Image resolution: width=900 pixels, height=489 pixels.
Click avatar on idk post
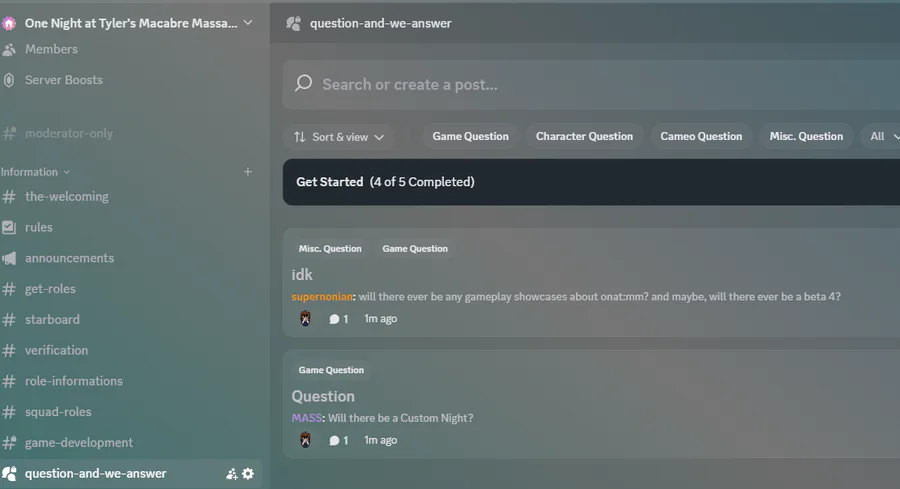305,319
